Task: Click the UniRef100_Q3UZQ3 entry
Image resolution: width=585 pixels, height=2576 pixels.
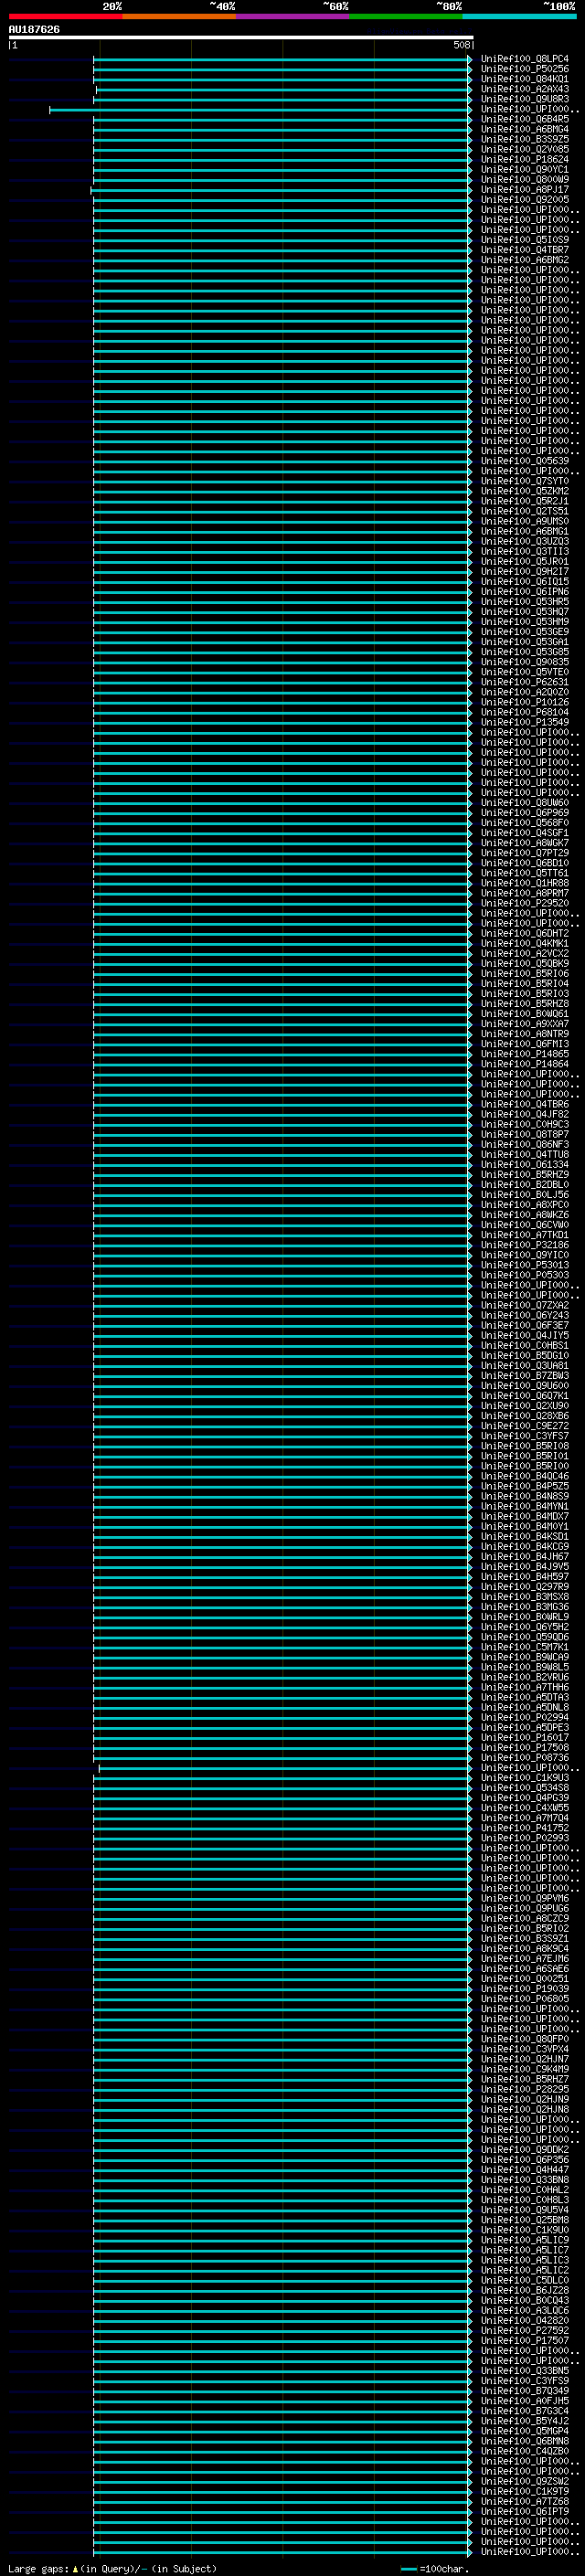Action: pos(525,541)
